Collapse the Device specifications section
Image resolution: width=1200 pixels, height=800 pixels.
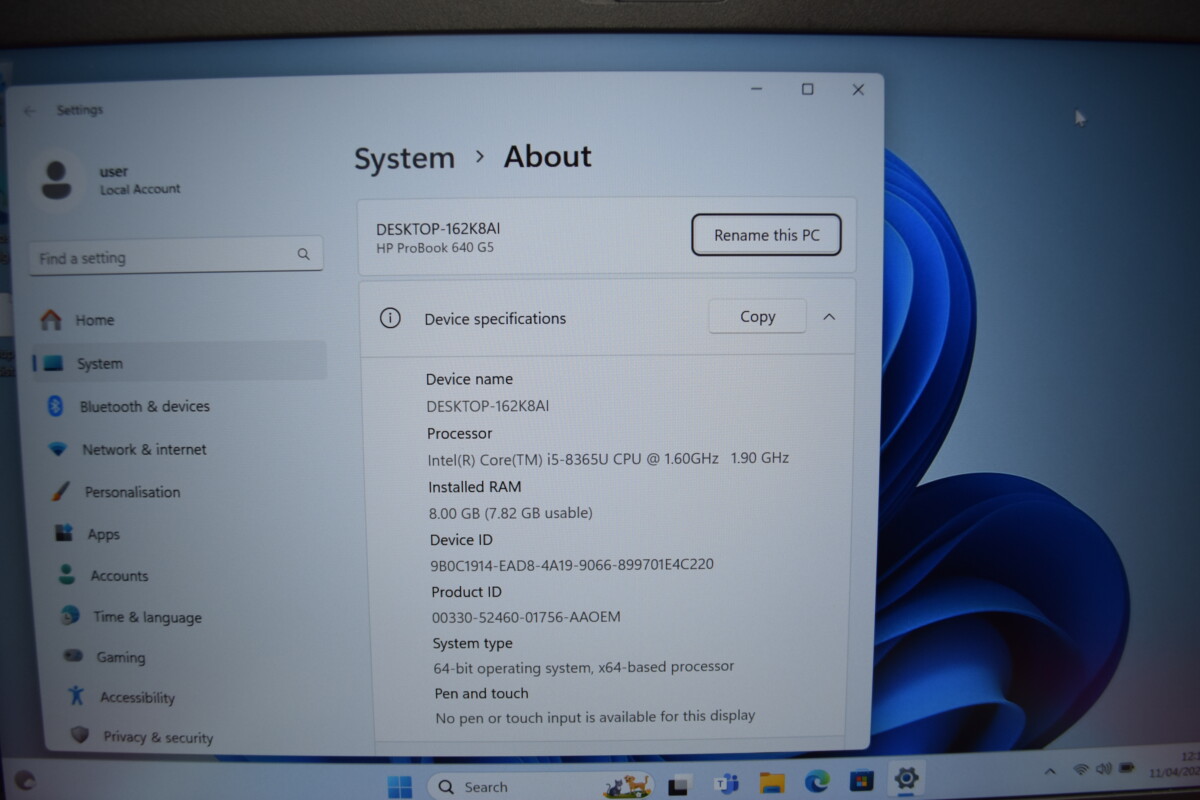[829, 317]
